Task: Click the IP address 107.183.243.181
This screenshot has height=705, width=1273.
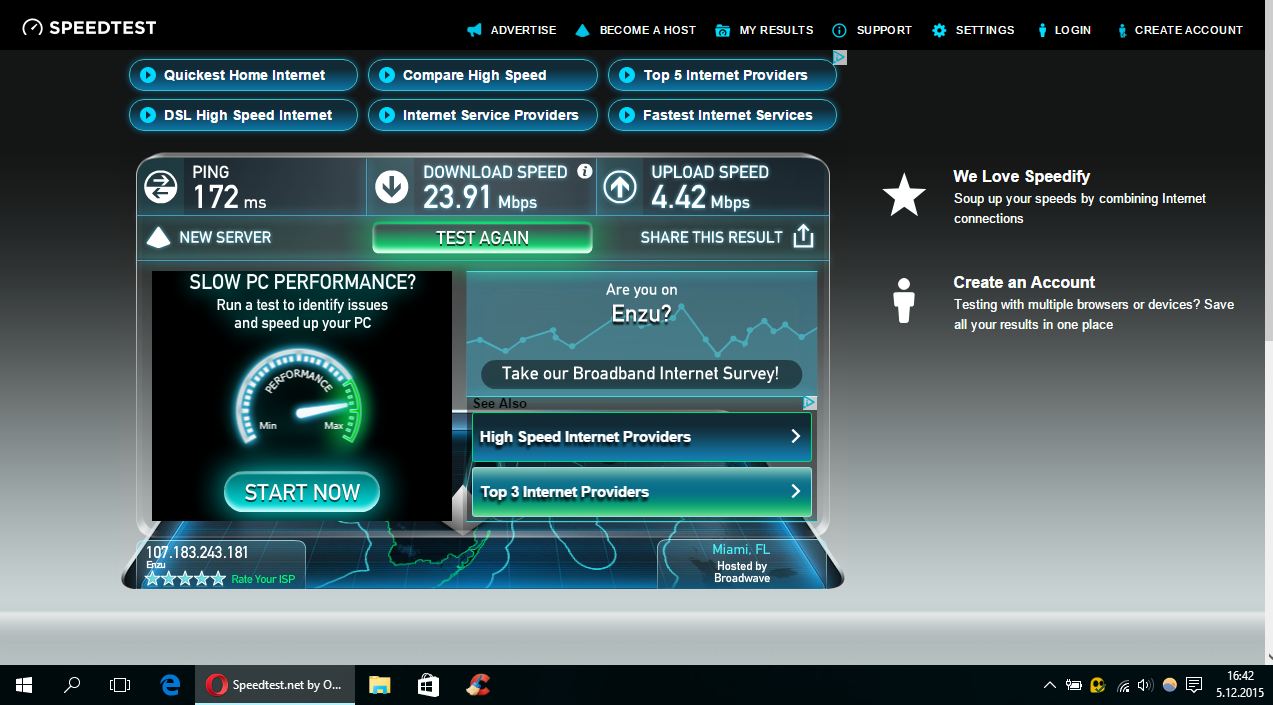Action: pos(197,552)
